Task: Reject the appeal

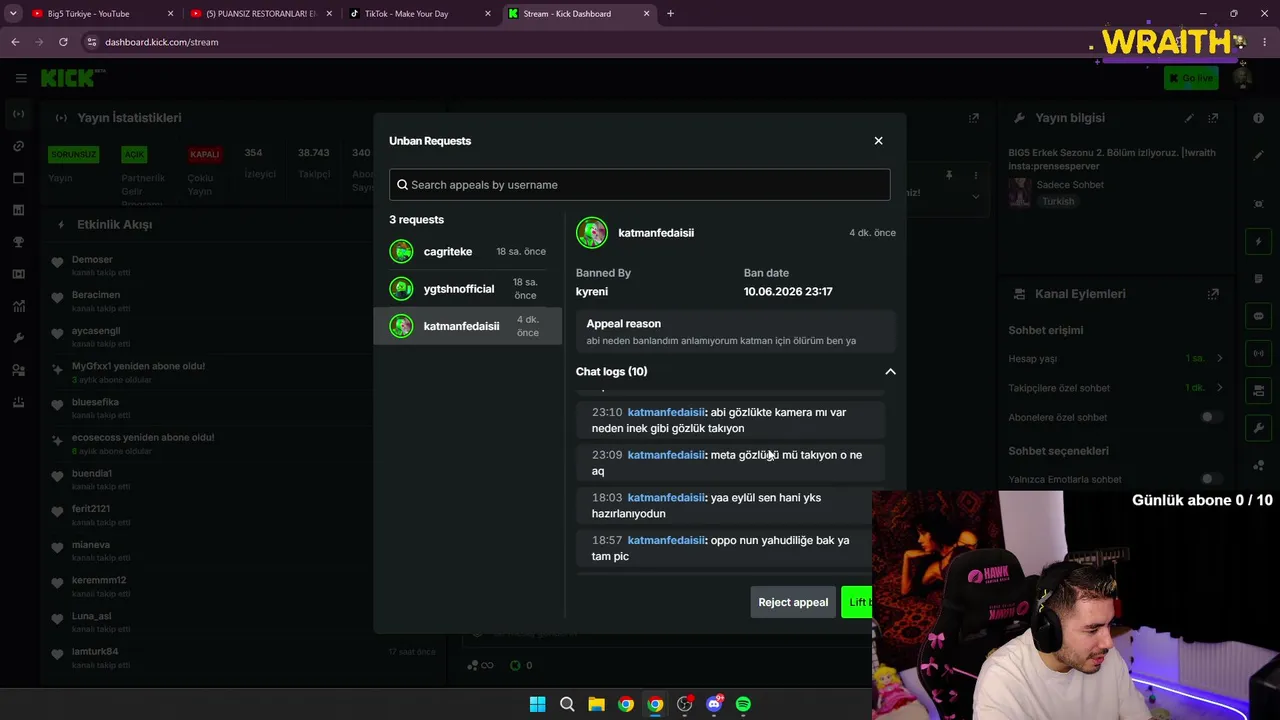Action: (x=793, y=602)
